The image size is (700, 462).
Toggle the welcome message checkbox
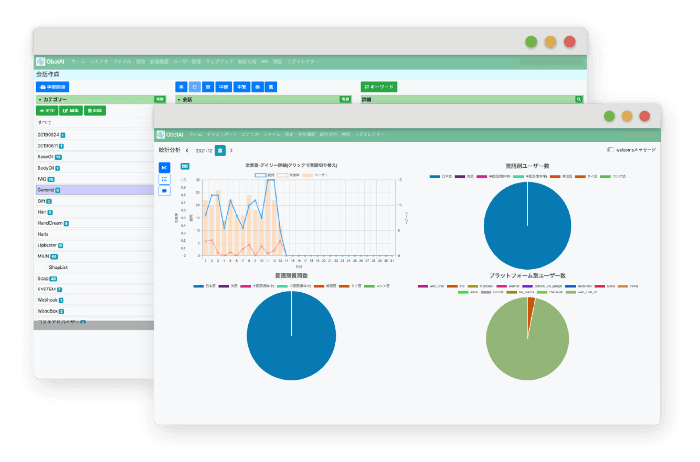tap(610, 150)
